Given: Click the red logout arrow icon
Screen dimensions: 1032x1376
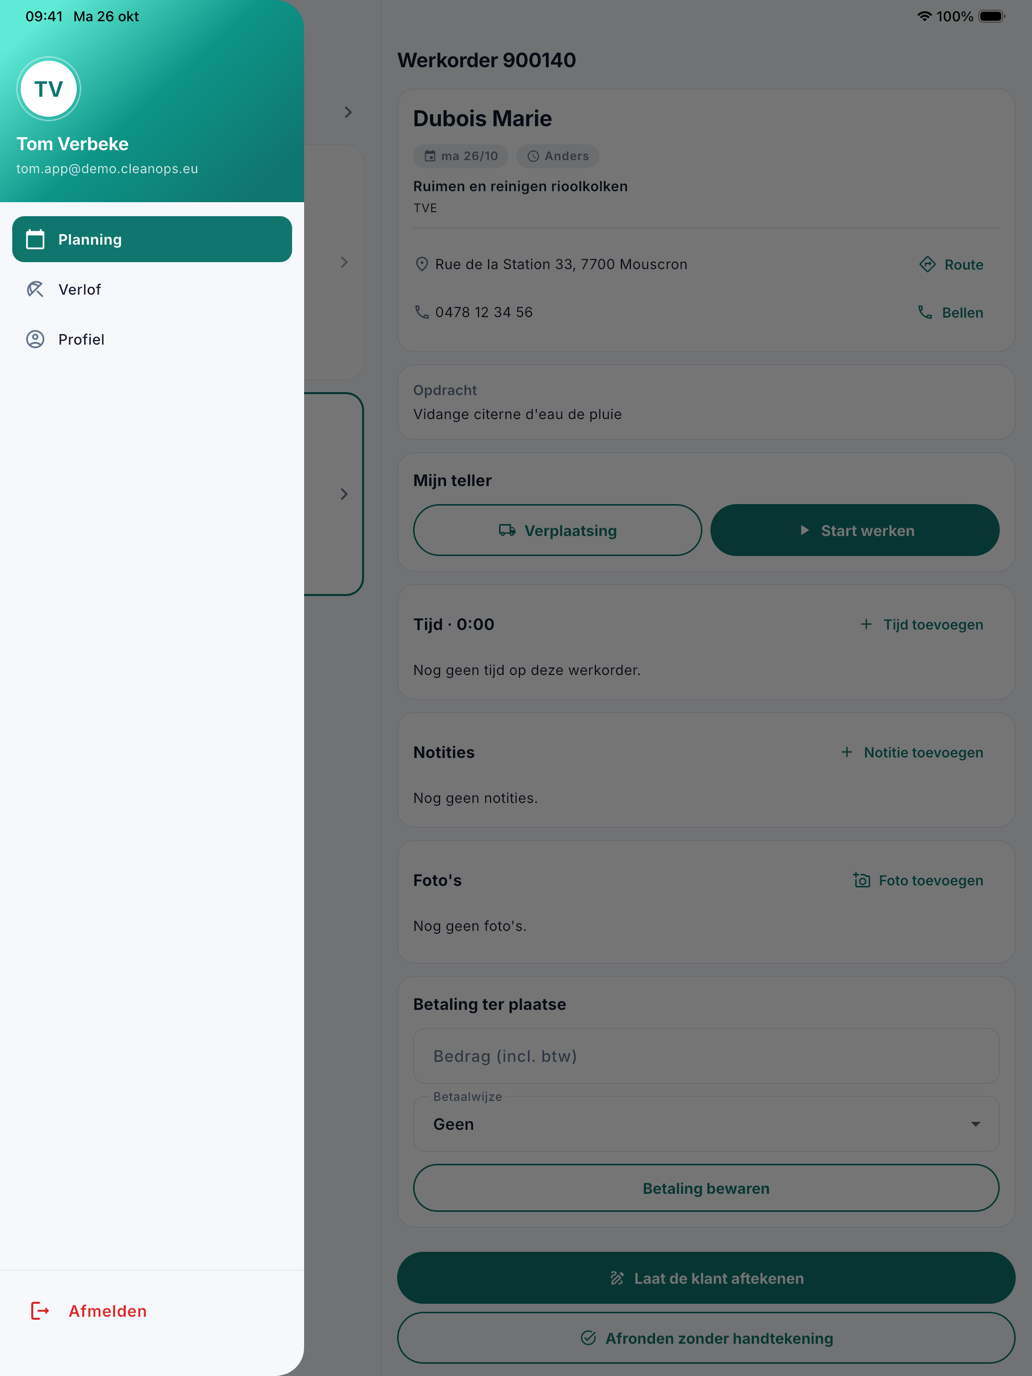Looking at the screenshot, I should [40, 1311].
